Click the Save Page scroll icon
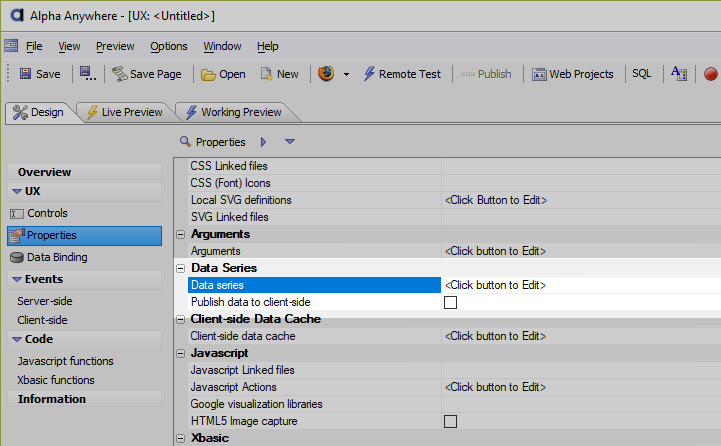Image resolution: width=721 pixels, height=446 pixels. (x=120, y=74)
